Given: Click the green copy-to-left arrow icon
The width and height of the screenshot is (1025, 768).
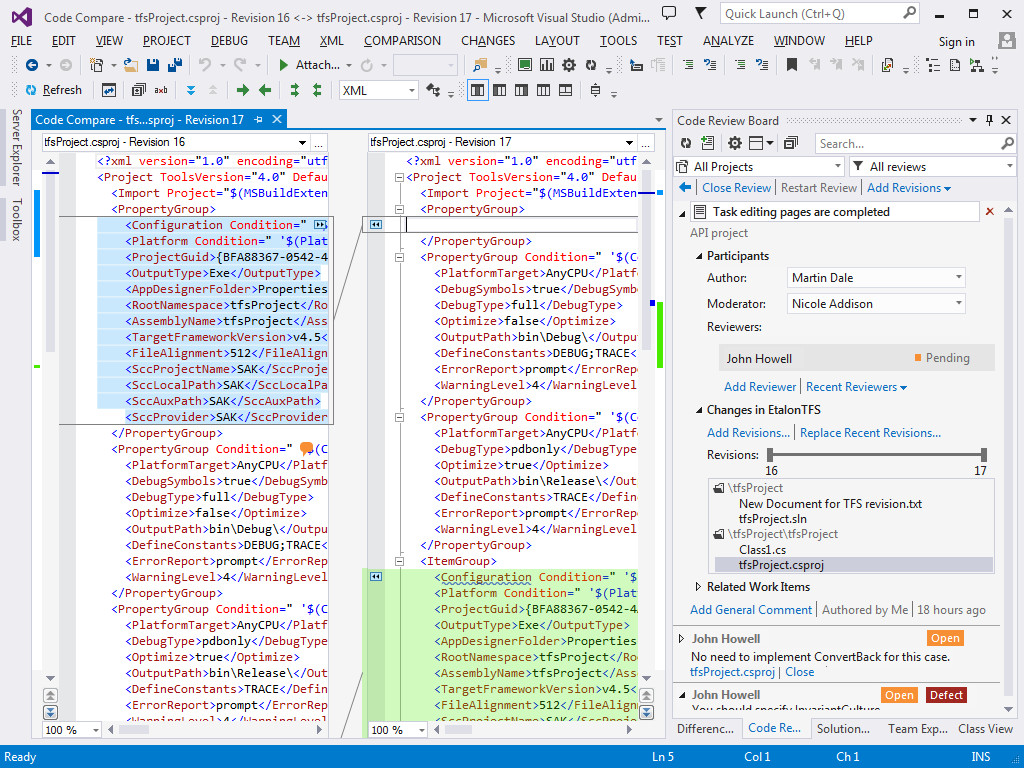Looking at the screenshot, I should [x=265, y=90].
